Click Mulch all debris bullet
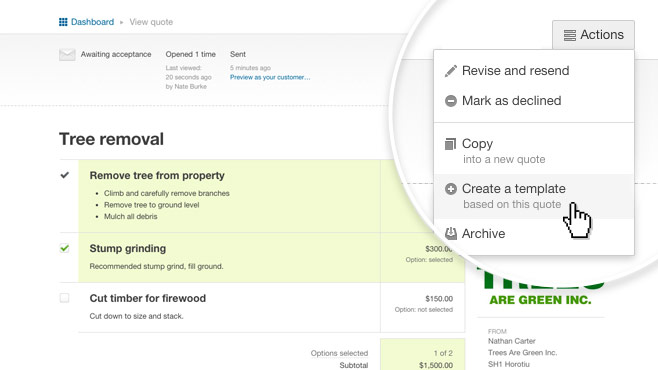Screen dimensions: 658x370 [131, 216]
